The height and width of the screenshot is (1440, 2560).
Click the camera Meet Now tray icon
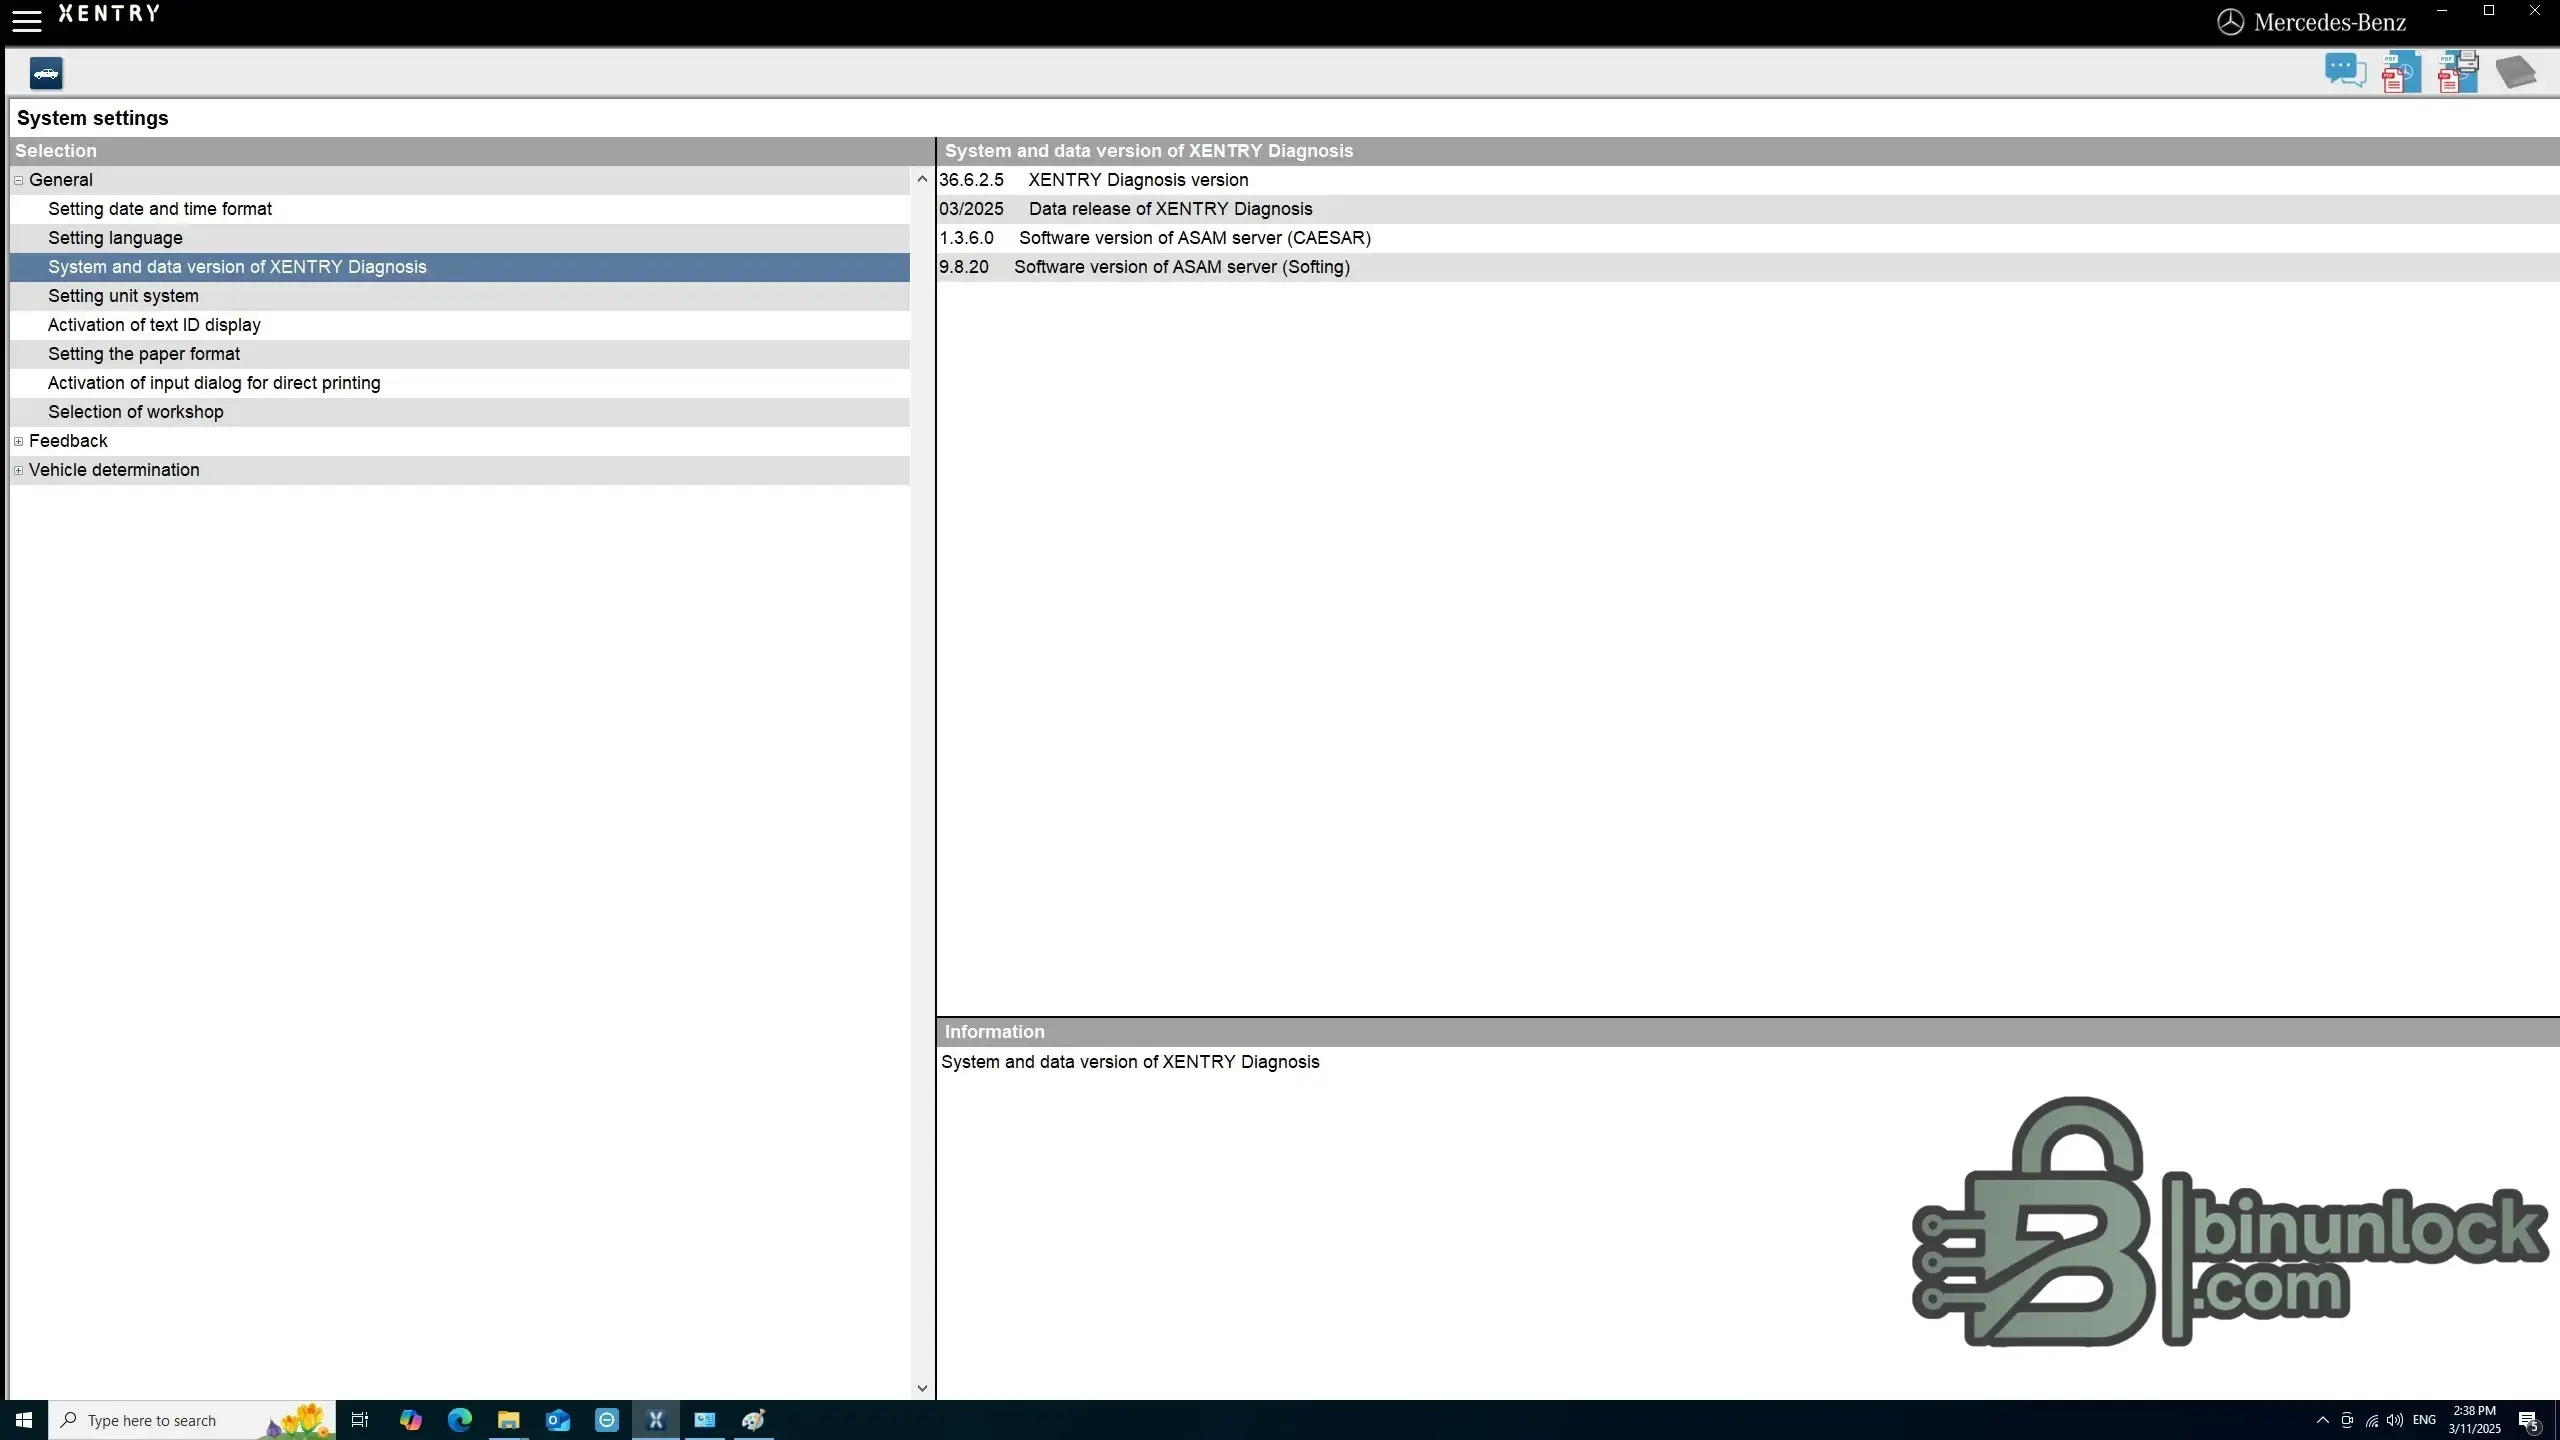point(2347,1420)
